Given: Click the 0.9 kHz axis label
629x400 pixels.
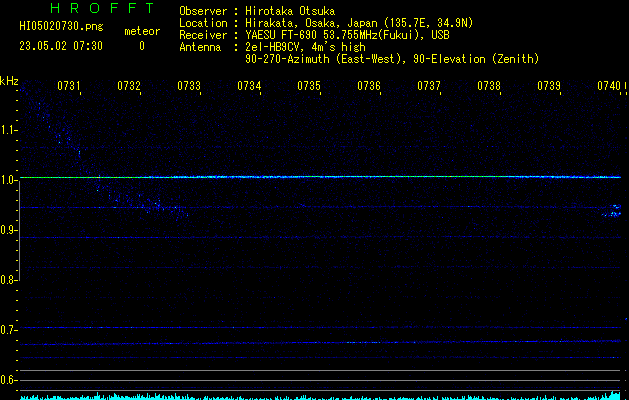Looking at the screenshot, I should click(8, 230).
